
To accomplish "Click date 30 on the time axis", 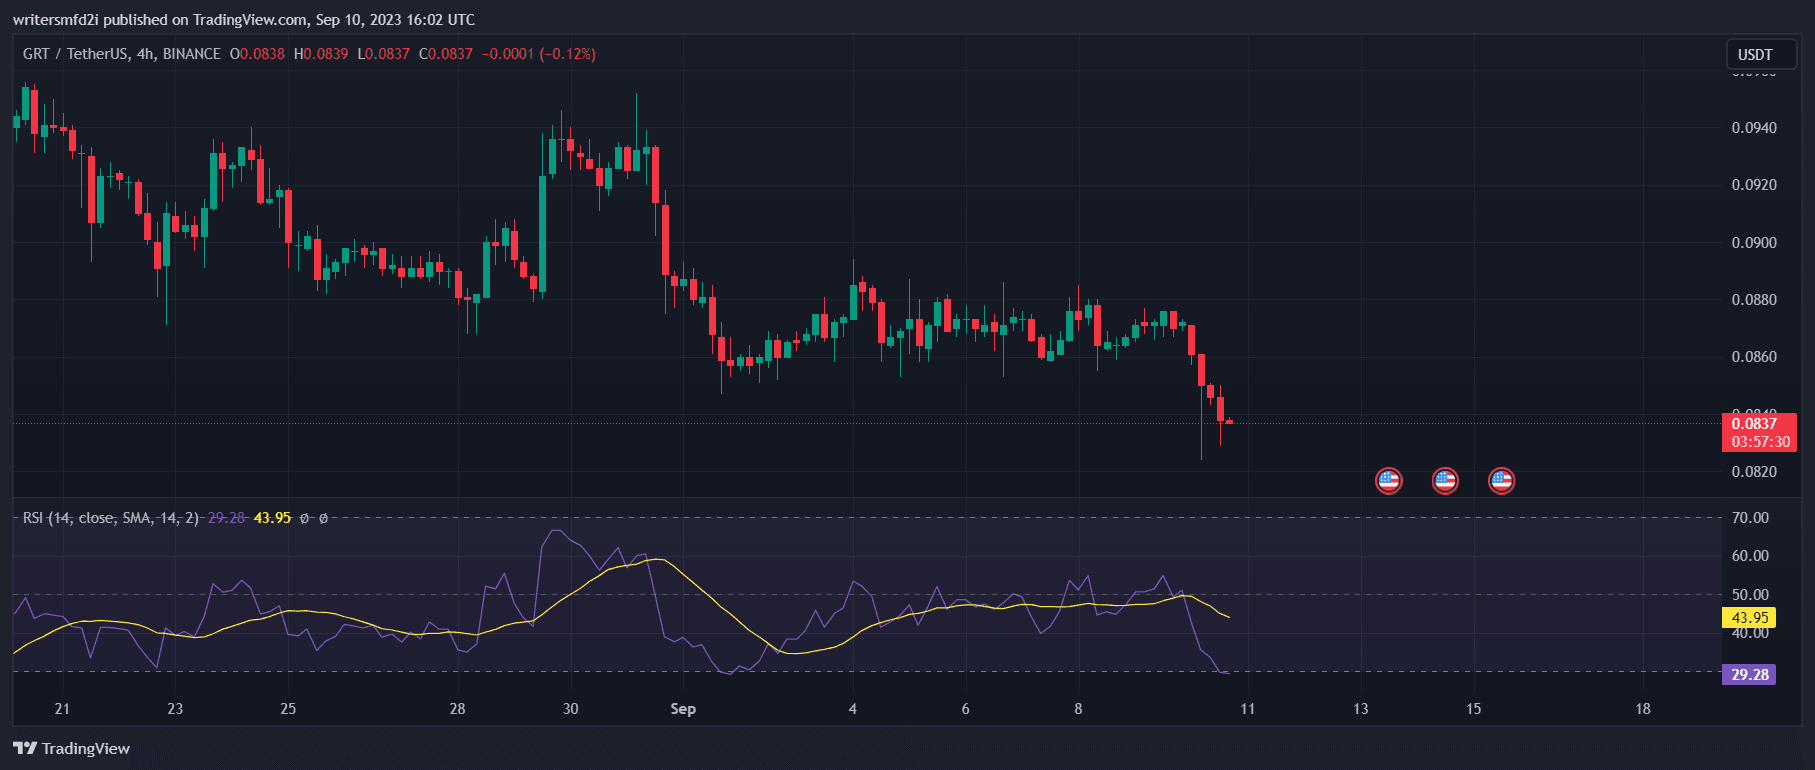I will coord(570,709).
